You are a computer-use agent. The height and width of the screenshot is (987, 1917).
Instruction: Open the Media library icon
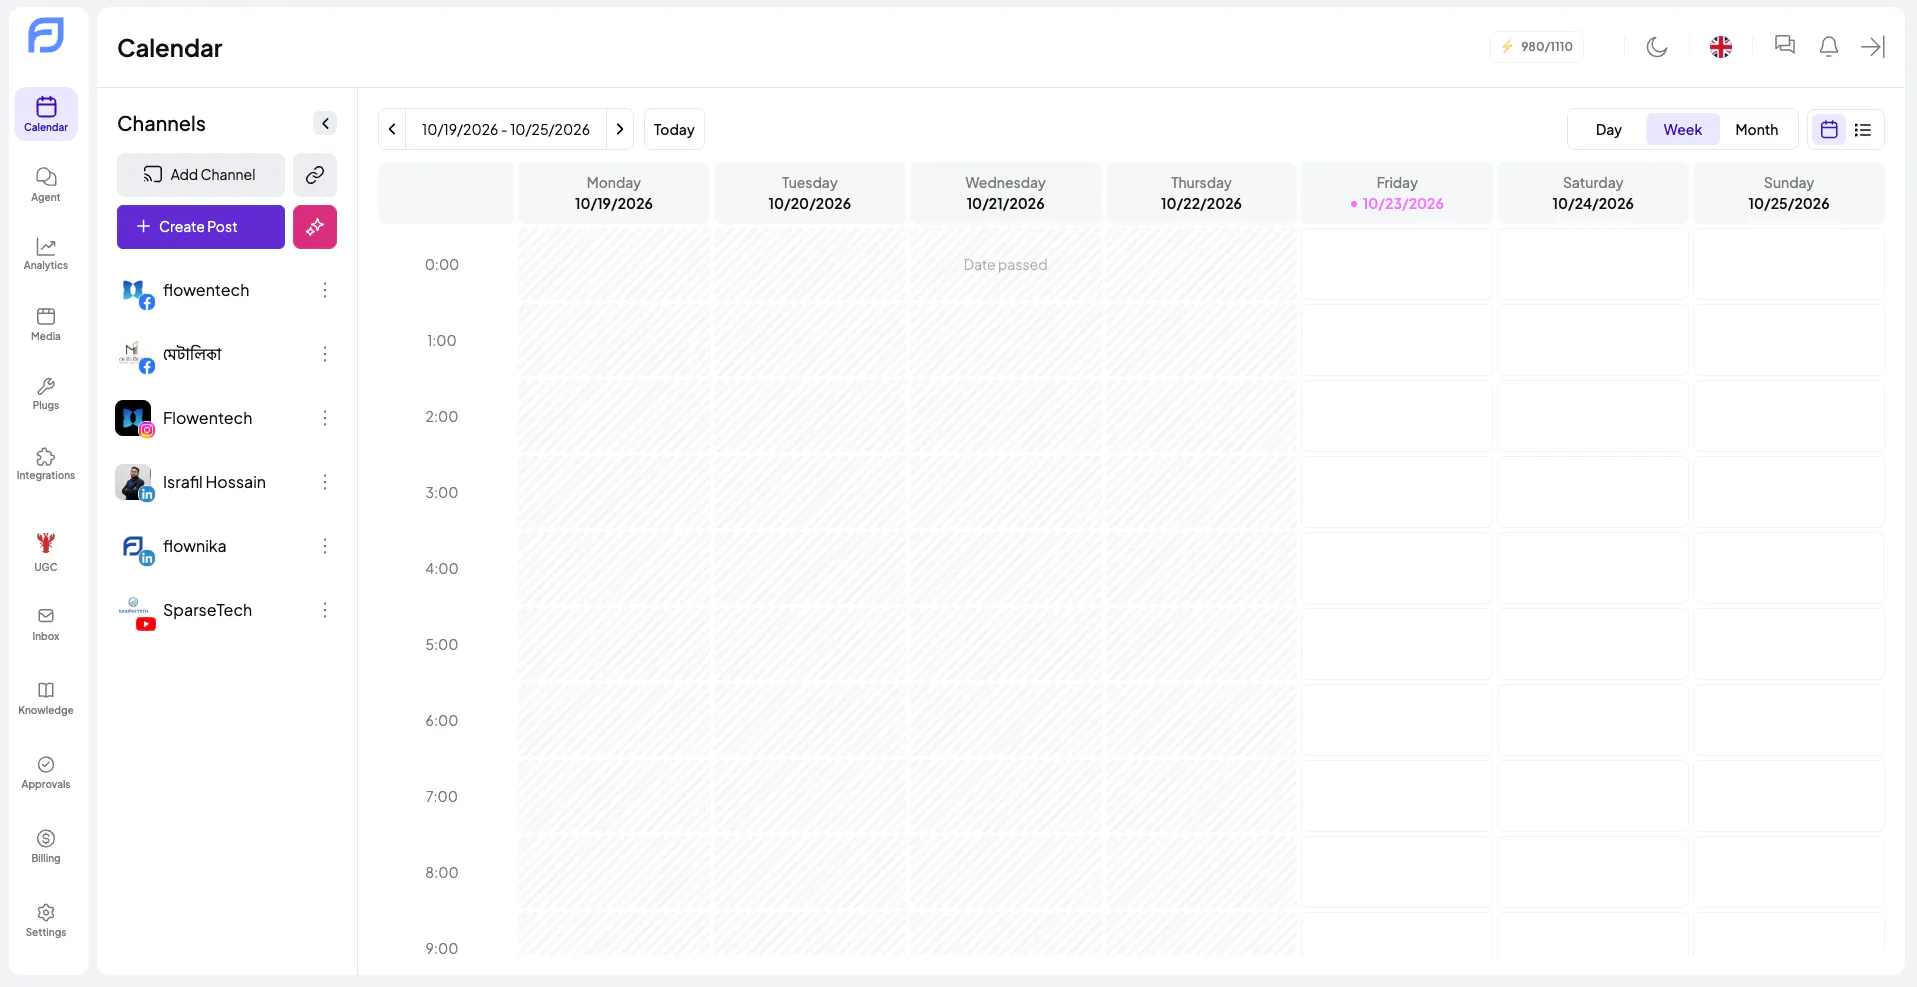click(x=46, y=324)
